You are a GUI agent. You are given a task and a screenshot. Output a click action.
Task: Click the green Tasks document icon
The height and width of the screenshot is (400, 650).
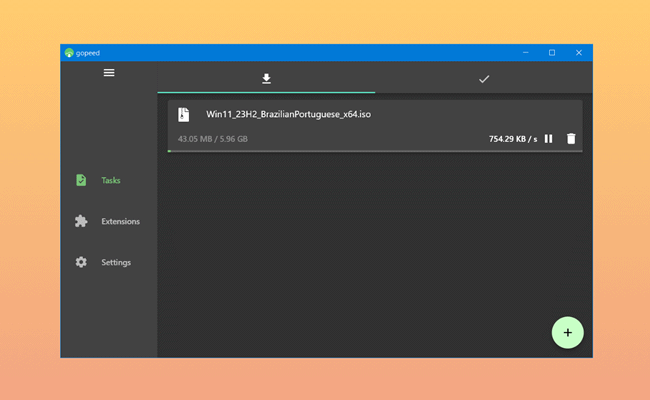tap(81, 180)
